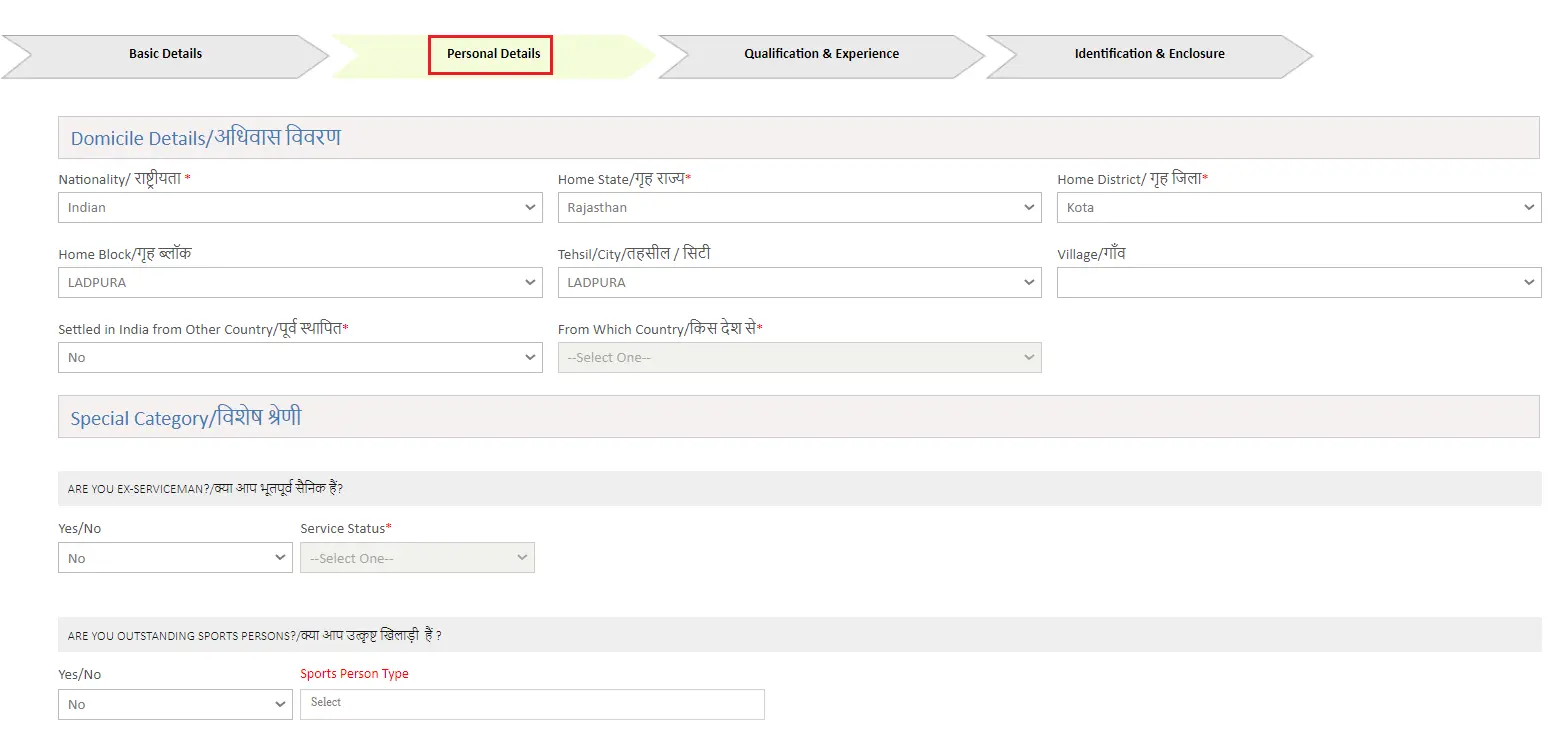Click the From Which Country label
The height and width of the screenshot is (732, 1568).
click(x=660, y=328)
